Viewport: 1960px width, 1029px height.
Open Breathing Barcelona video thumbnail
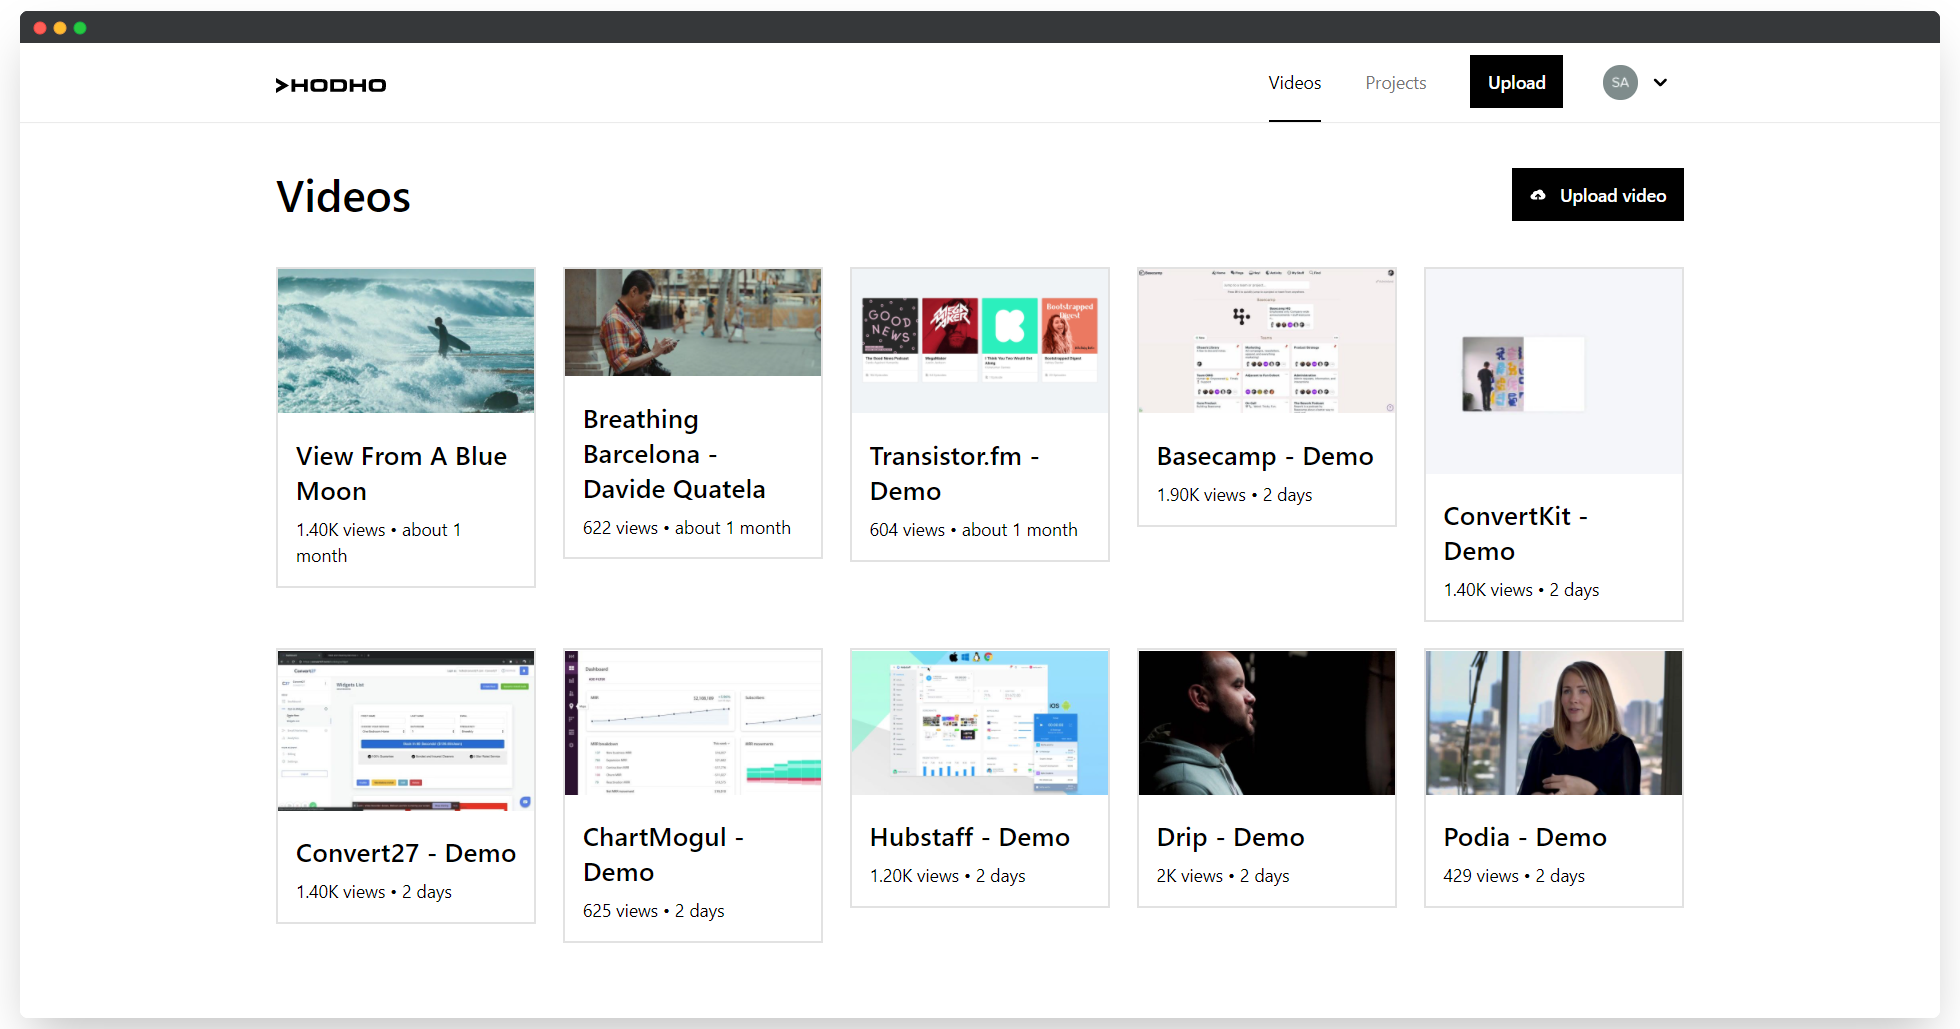tap(693, 322)
